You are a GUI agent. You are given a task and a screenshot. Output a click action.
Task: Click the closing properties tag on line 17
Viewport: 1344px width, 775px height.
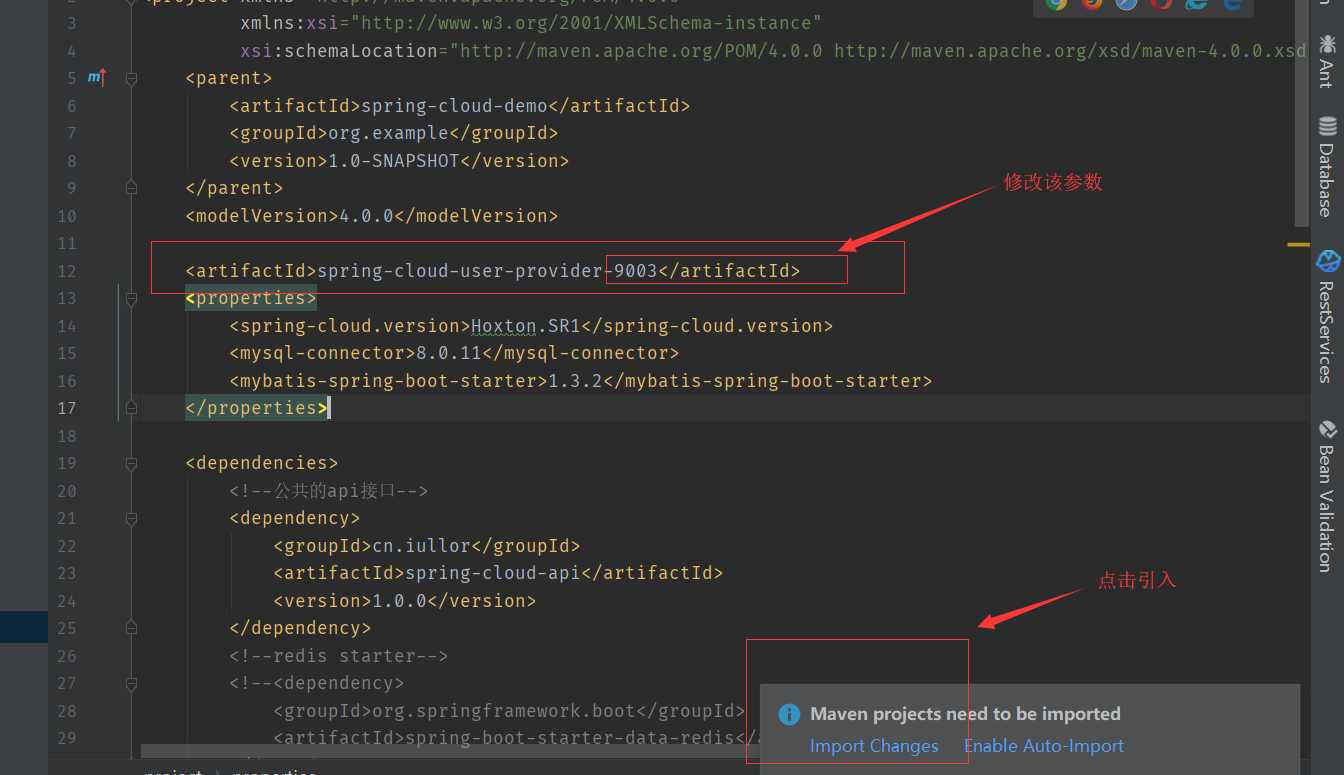pos(256,408)
